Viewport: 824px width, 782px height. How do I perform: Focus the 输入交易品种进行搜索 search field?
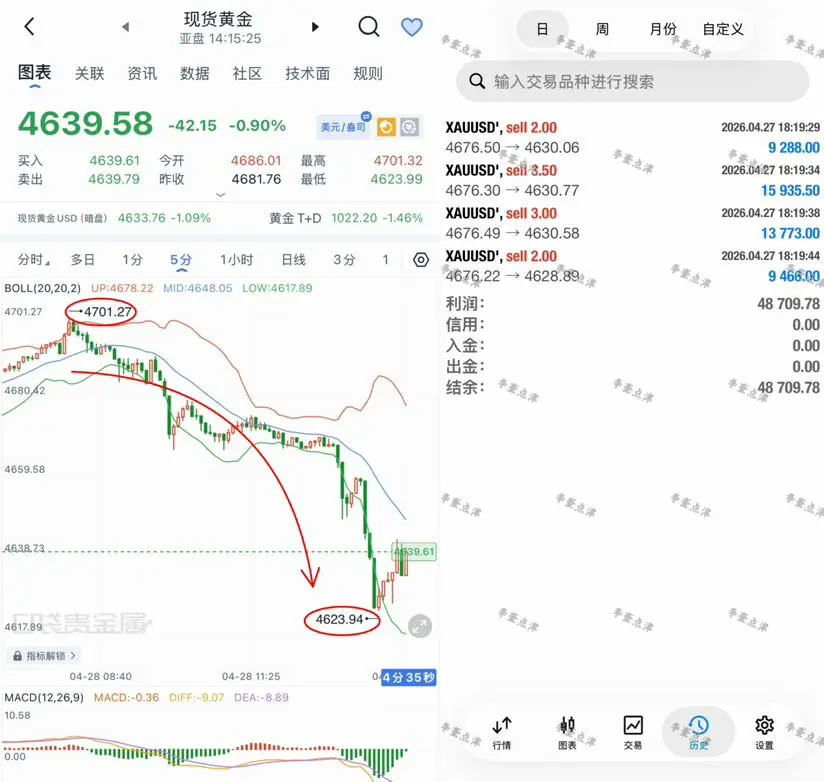pyautogui.click(x=633, y=81)
